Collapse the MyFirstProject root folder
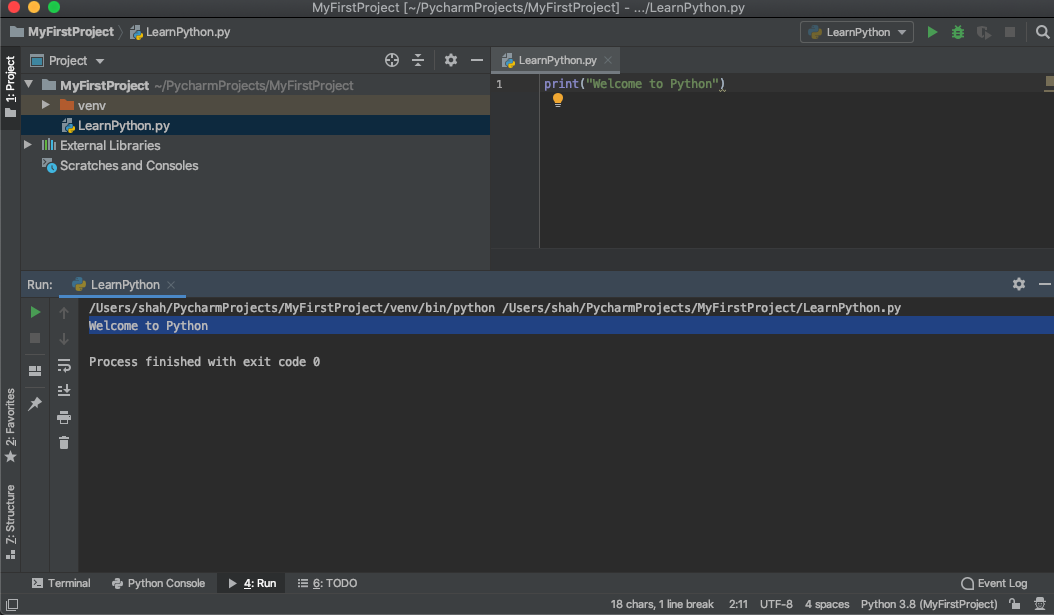This screenshot has width=1054, height=615. pos(29,85)
